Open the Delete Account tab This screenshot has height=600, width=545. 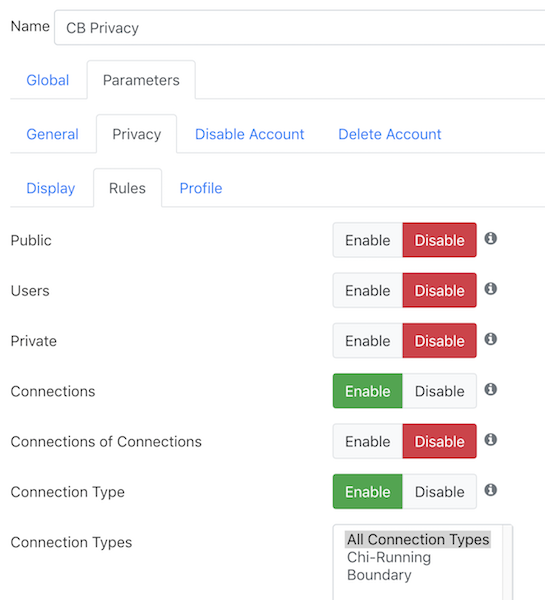click(390, 134)
